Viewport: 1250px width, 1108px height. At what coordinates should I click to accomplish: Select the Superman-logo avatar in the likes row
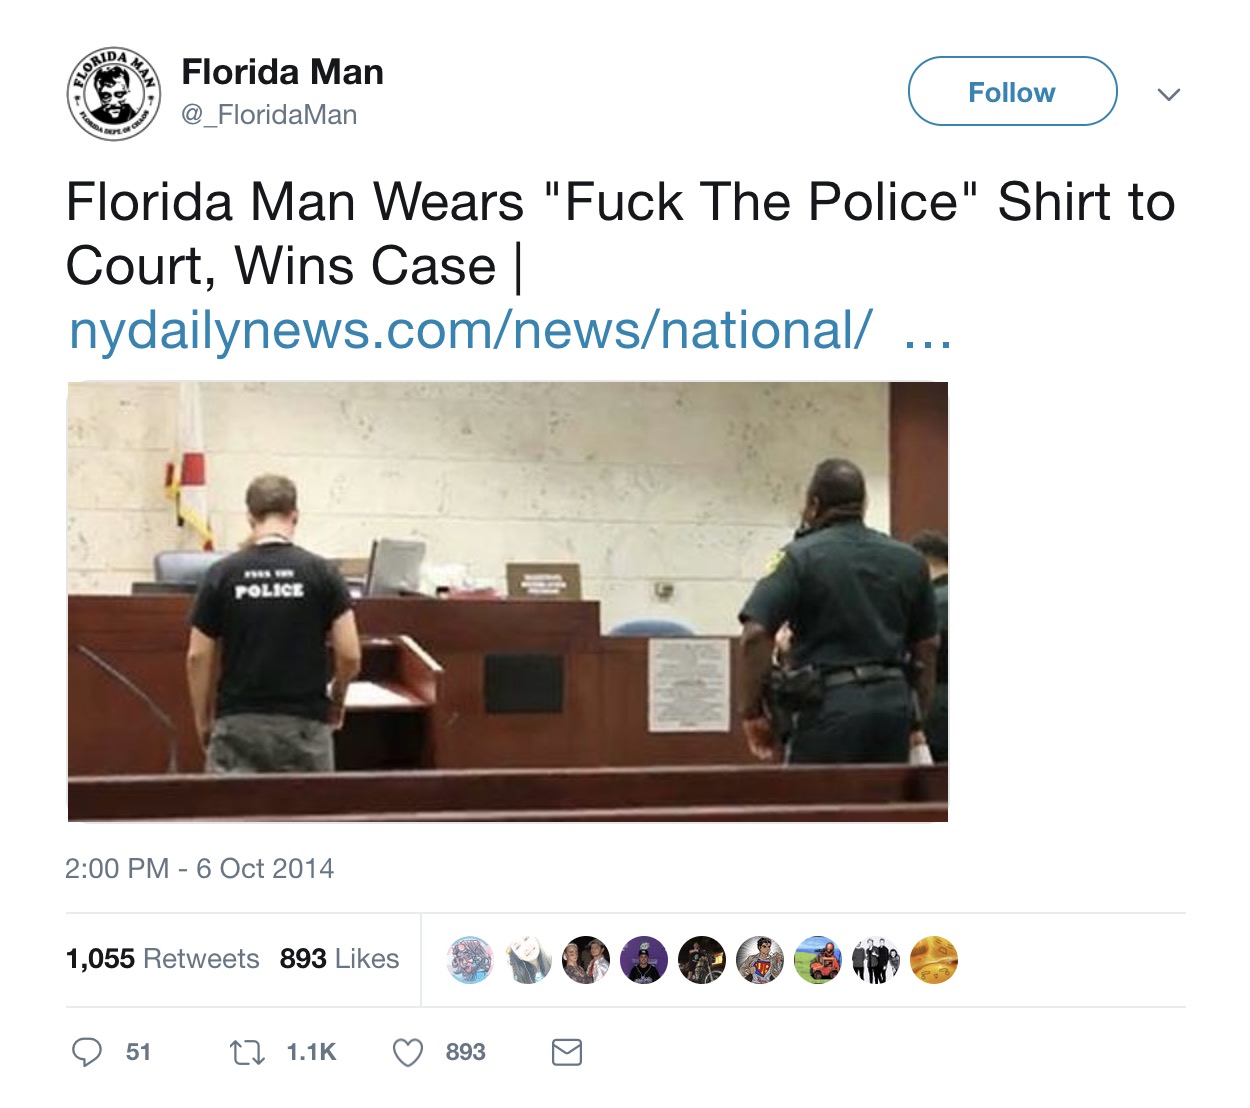coord(760,960)
